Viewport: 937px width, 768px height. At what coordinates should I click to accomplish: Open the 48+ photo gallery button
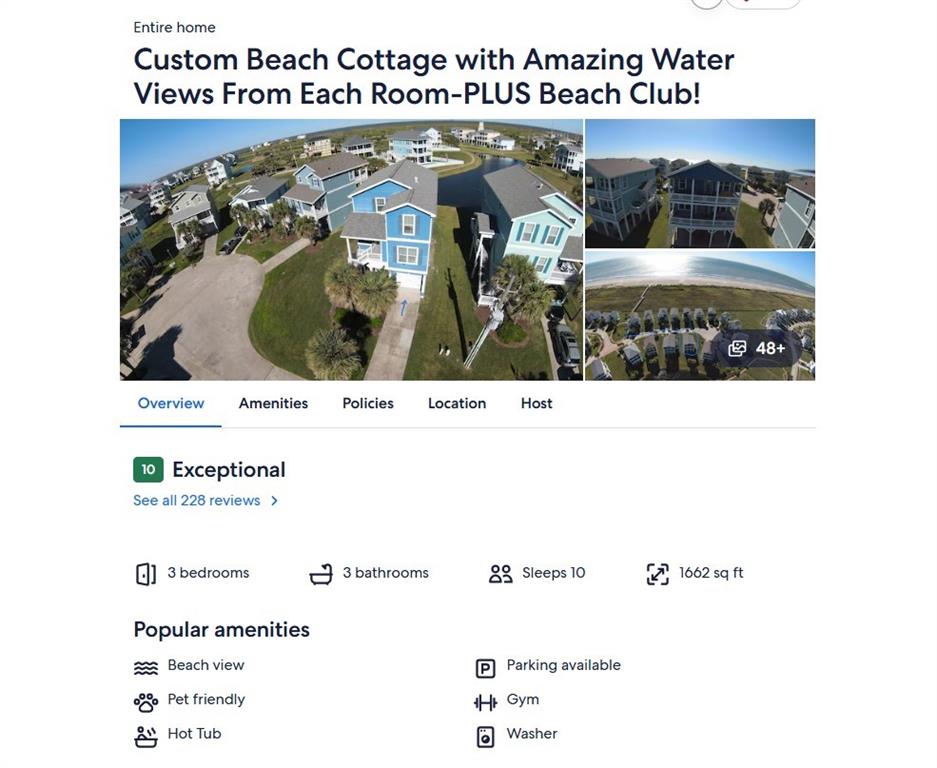[757, 348]
